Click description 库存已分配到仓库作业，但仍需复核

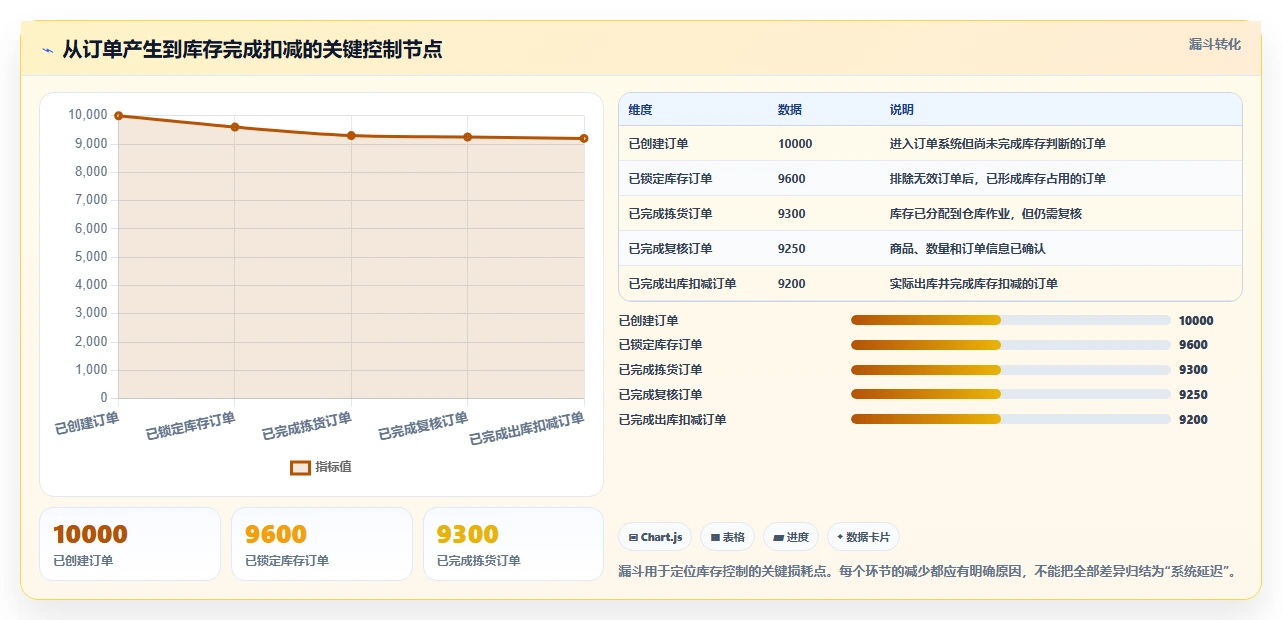986,214
